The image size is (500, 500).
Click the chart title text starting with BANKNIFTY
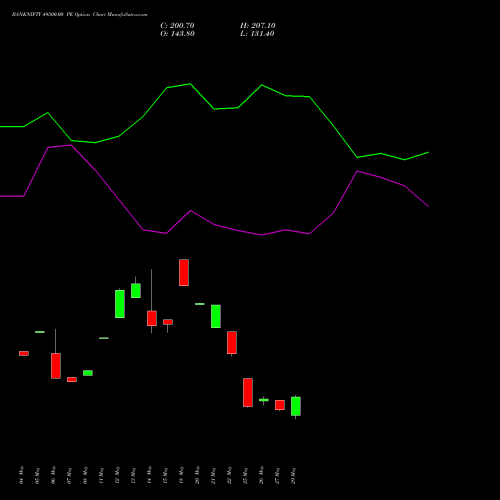[x=79, y=15]
